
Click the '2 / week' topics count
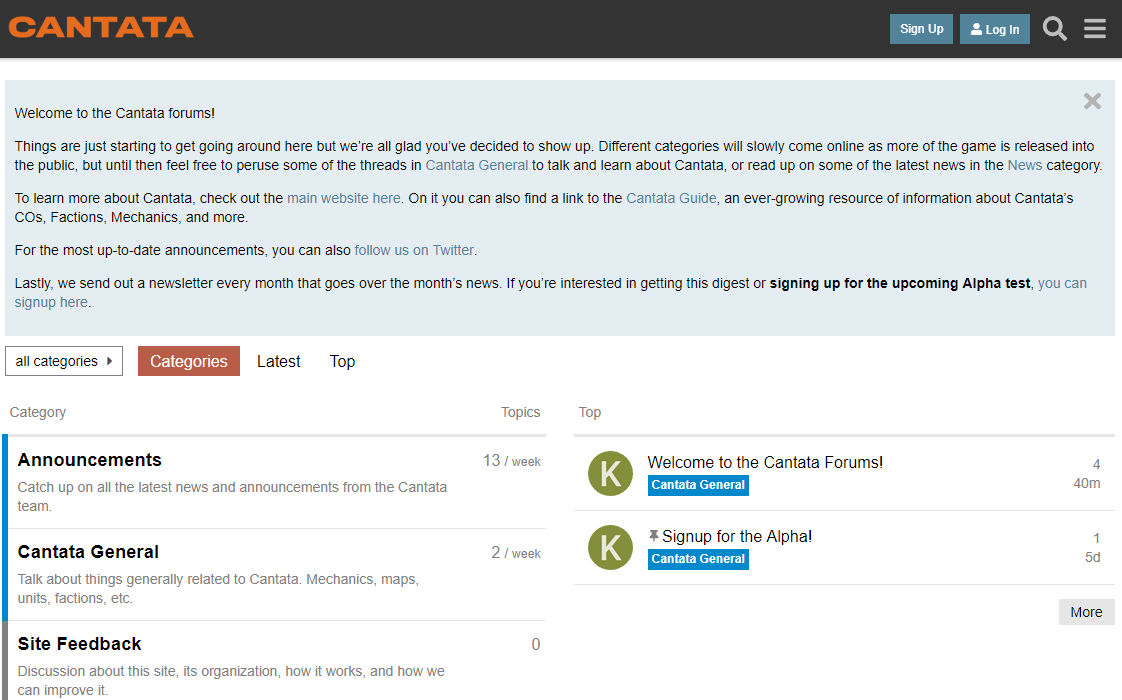(x=516, y=553)
